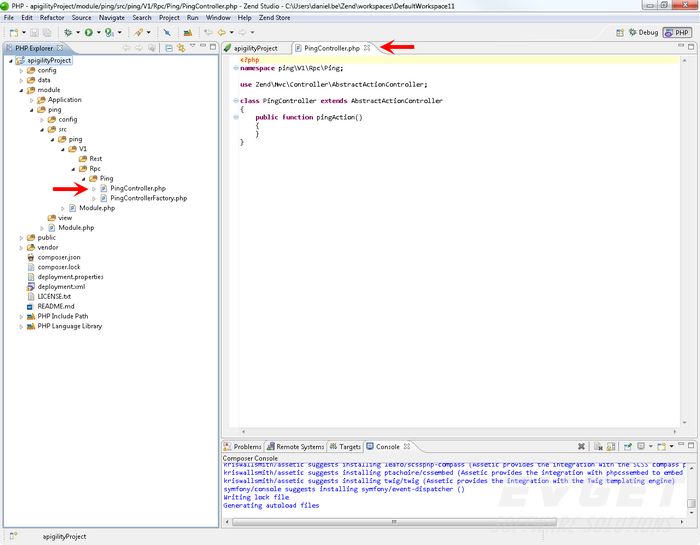700x545 pixels.
Task: Maximize the editor area
Action: coord(691,46)
